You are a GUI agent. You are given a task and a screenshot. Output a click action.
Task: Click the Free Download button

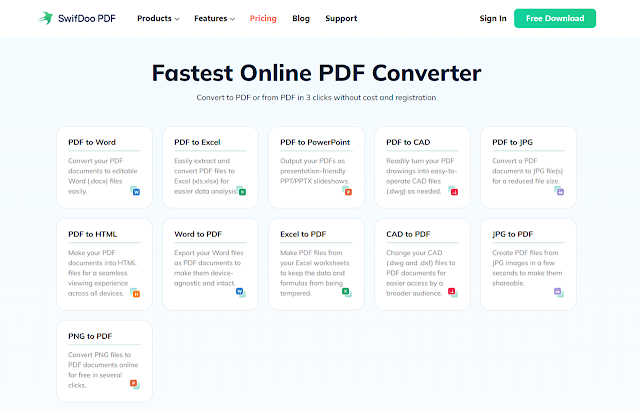click(555, 18)
